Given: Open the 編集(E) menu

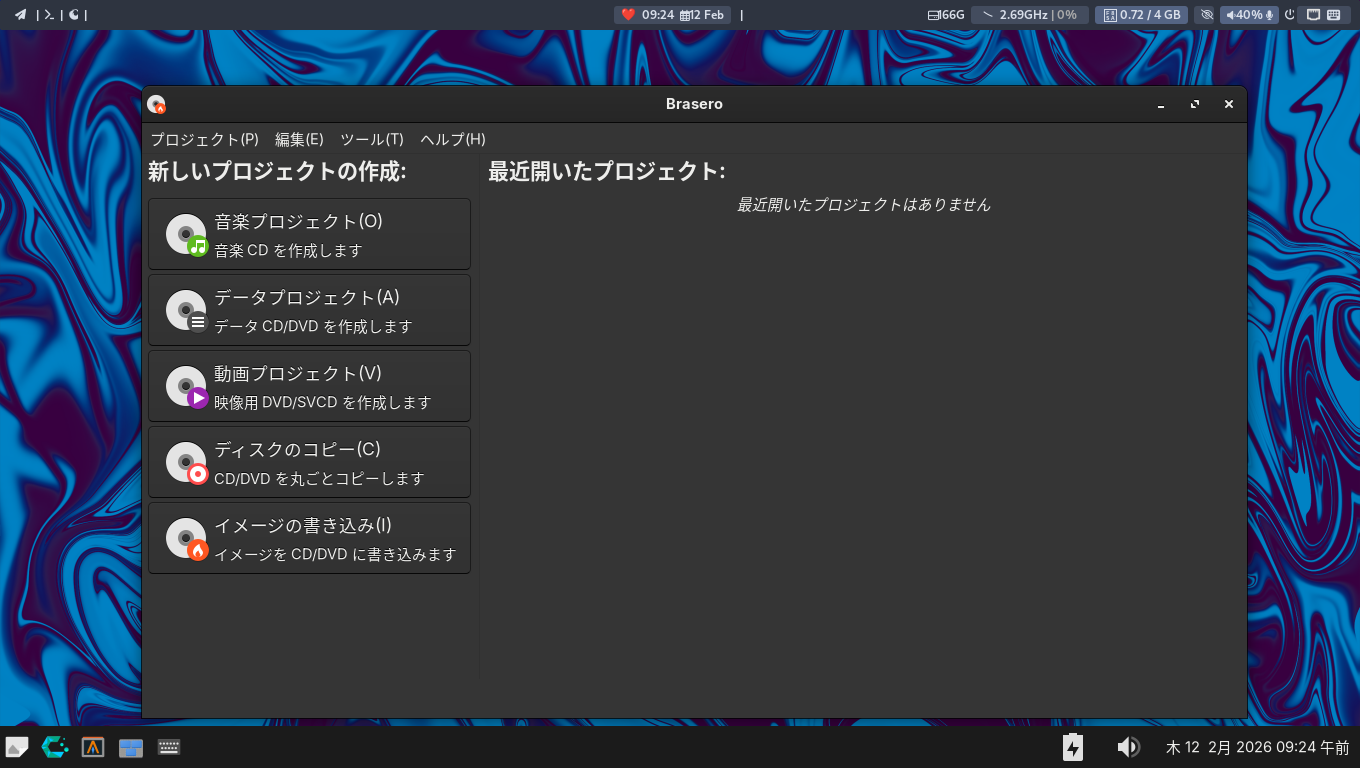Looking at the screenshot, I should click(x=299, y=139).
